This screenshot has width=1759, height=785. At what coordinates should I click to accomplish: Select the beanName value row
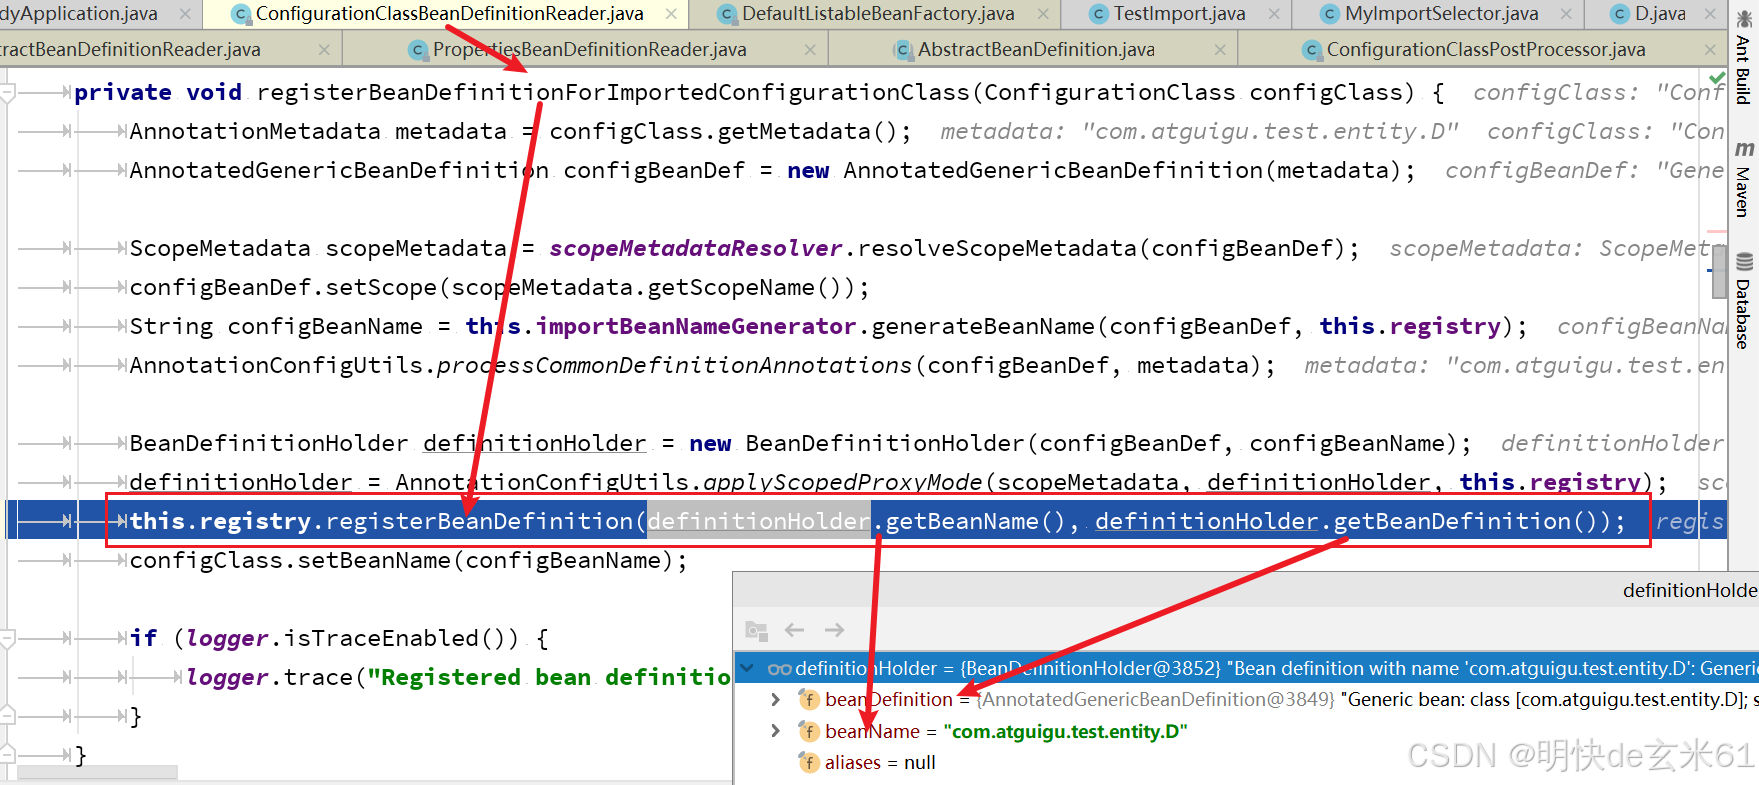click(x=1246, y=731)
